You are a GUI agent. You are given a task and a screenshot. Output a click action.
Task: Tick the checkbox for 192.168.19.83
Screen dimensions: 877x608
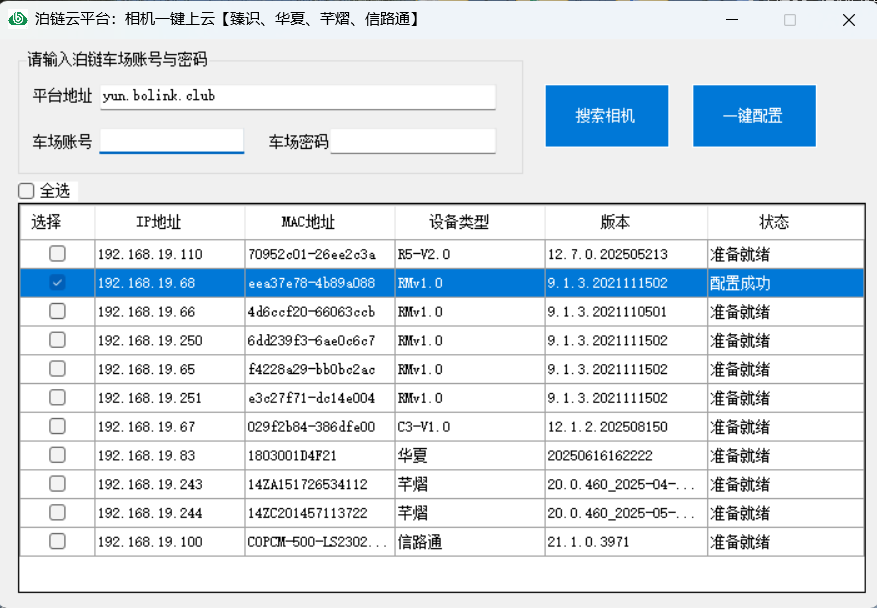click(x=58, y=455)
